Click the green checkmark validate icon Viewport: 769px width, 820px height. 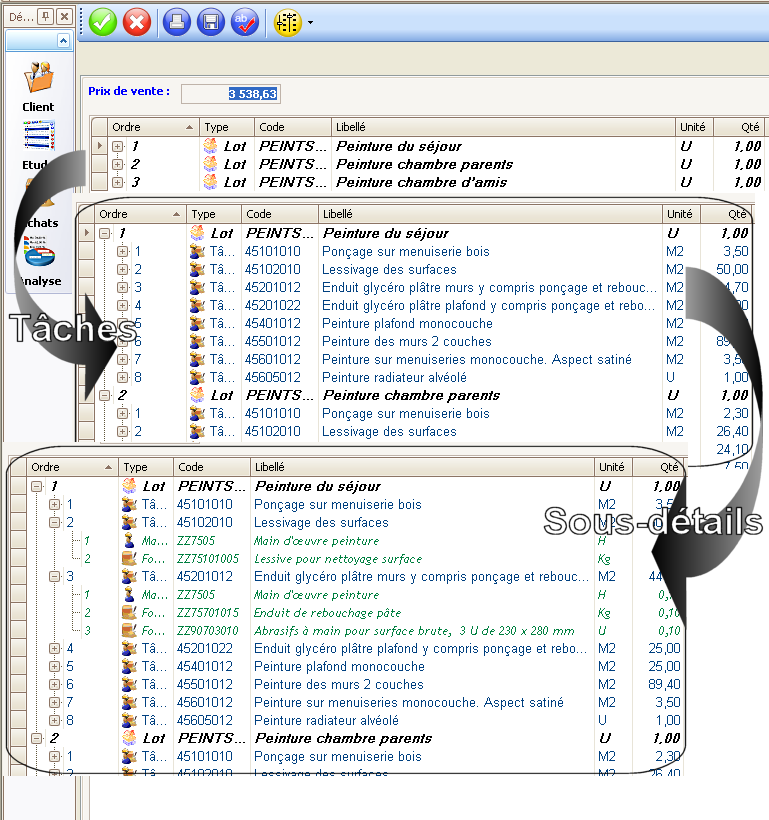(103, 22)
